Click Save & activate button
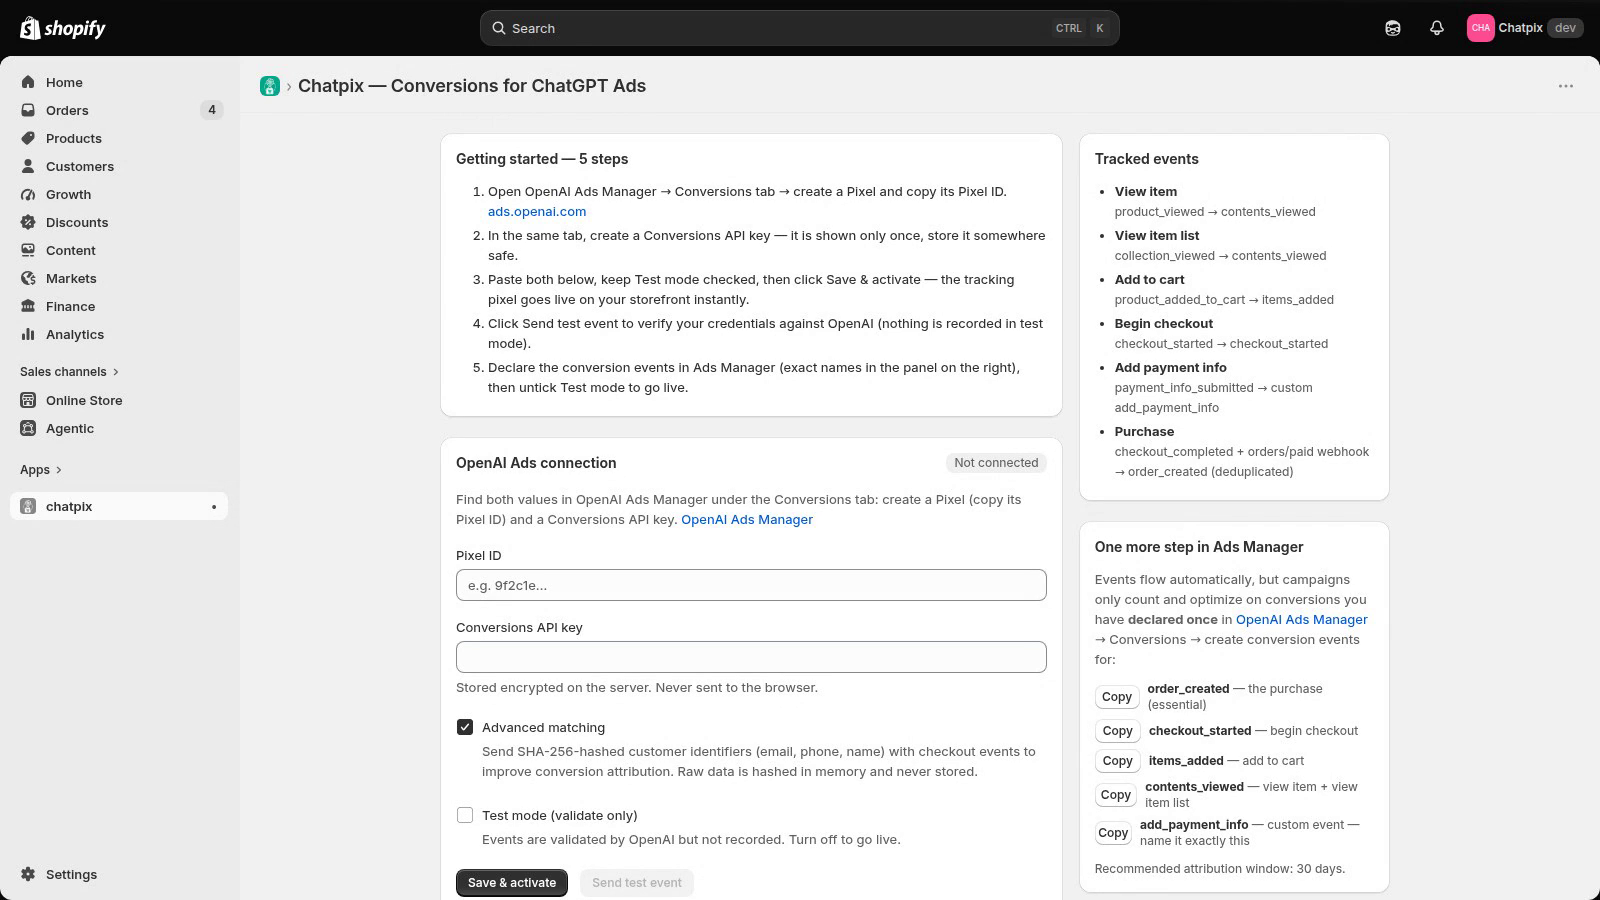The image size is (1600, 900). tap(512, 883)
